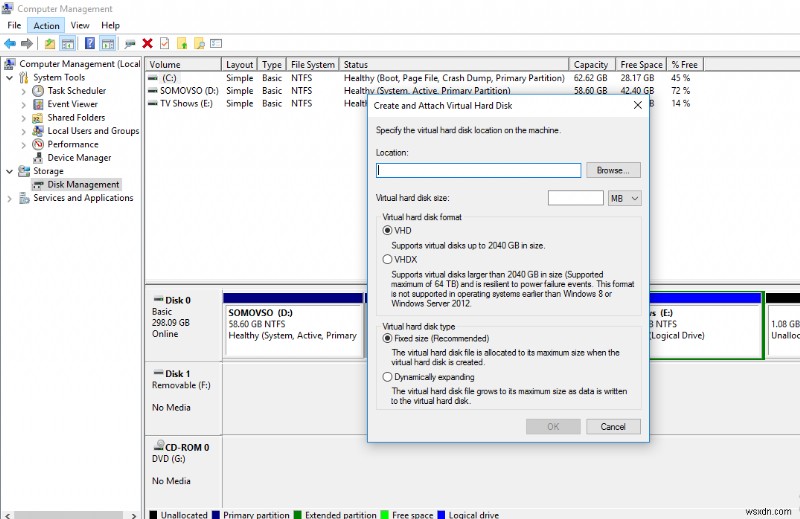The image size is (800, 519).
Task: Click the red X delete toolbar icon
Action: [147, 43]
